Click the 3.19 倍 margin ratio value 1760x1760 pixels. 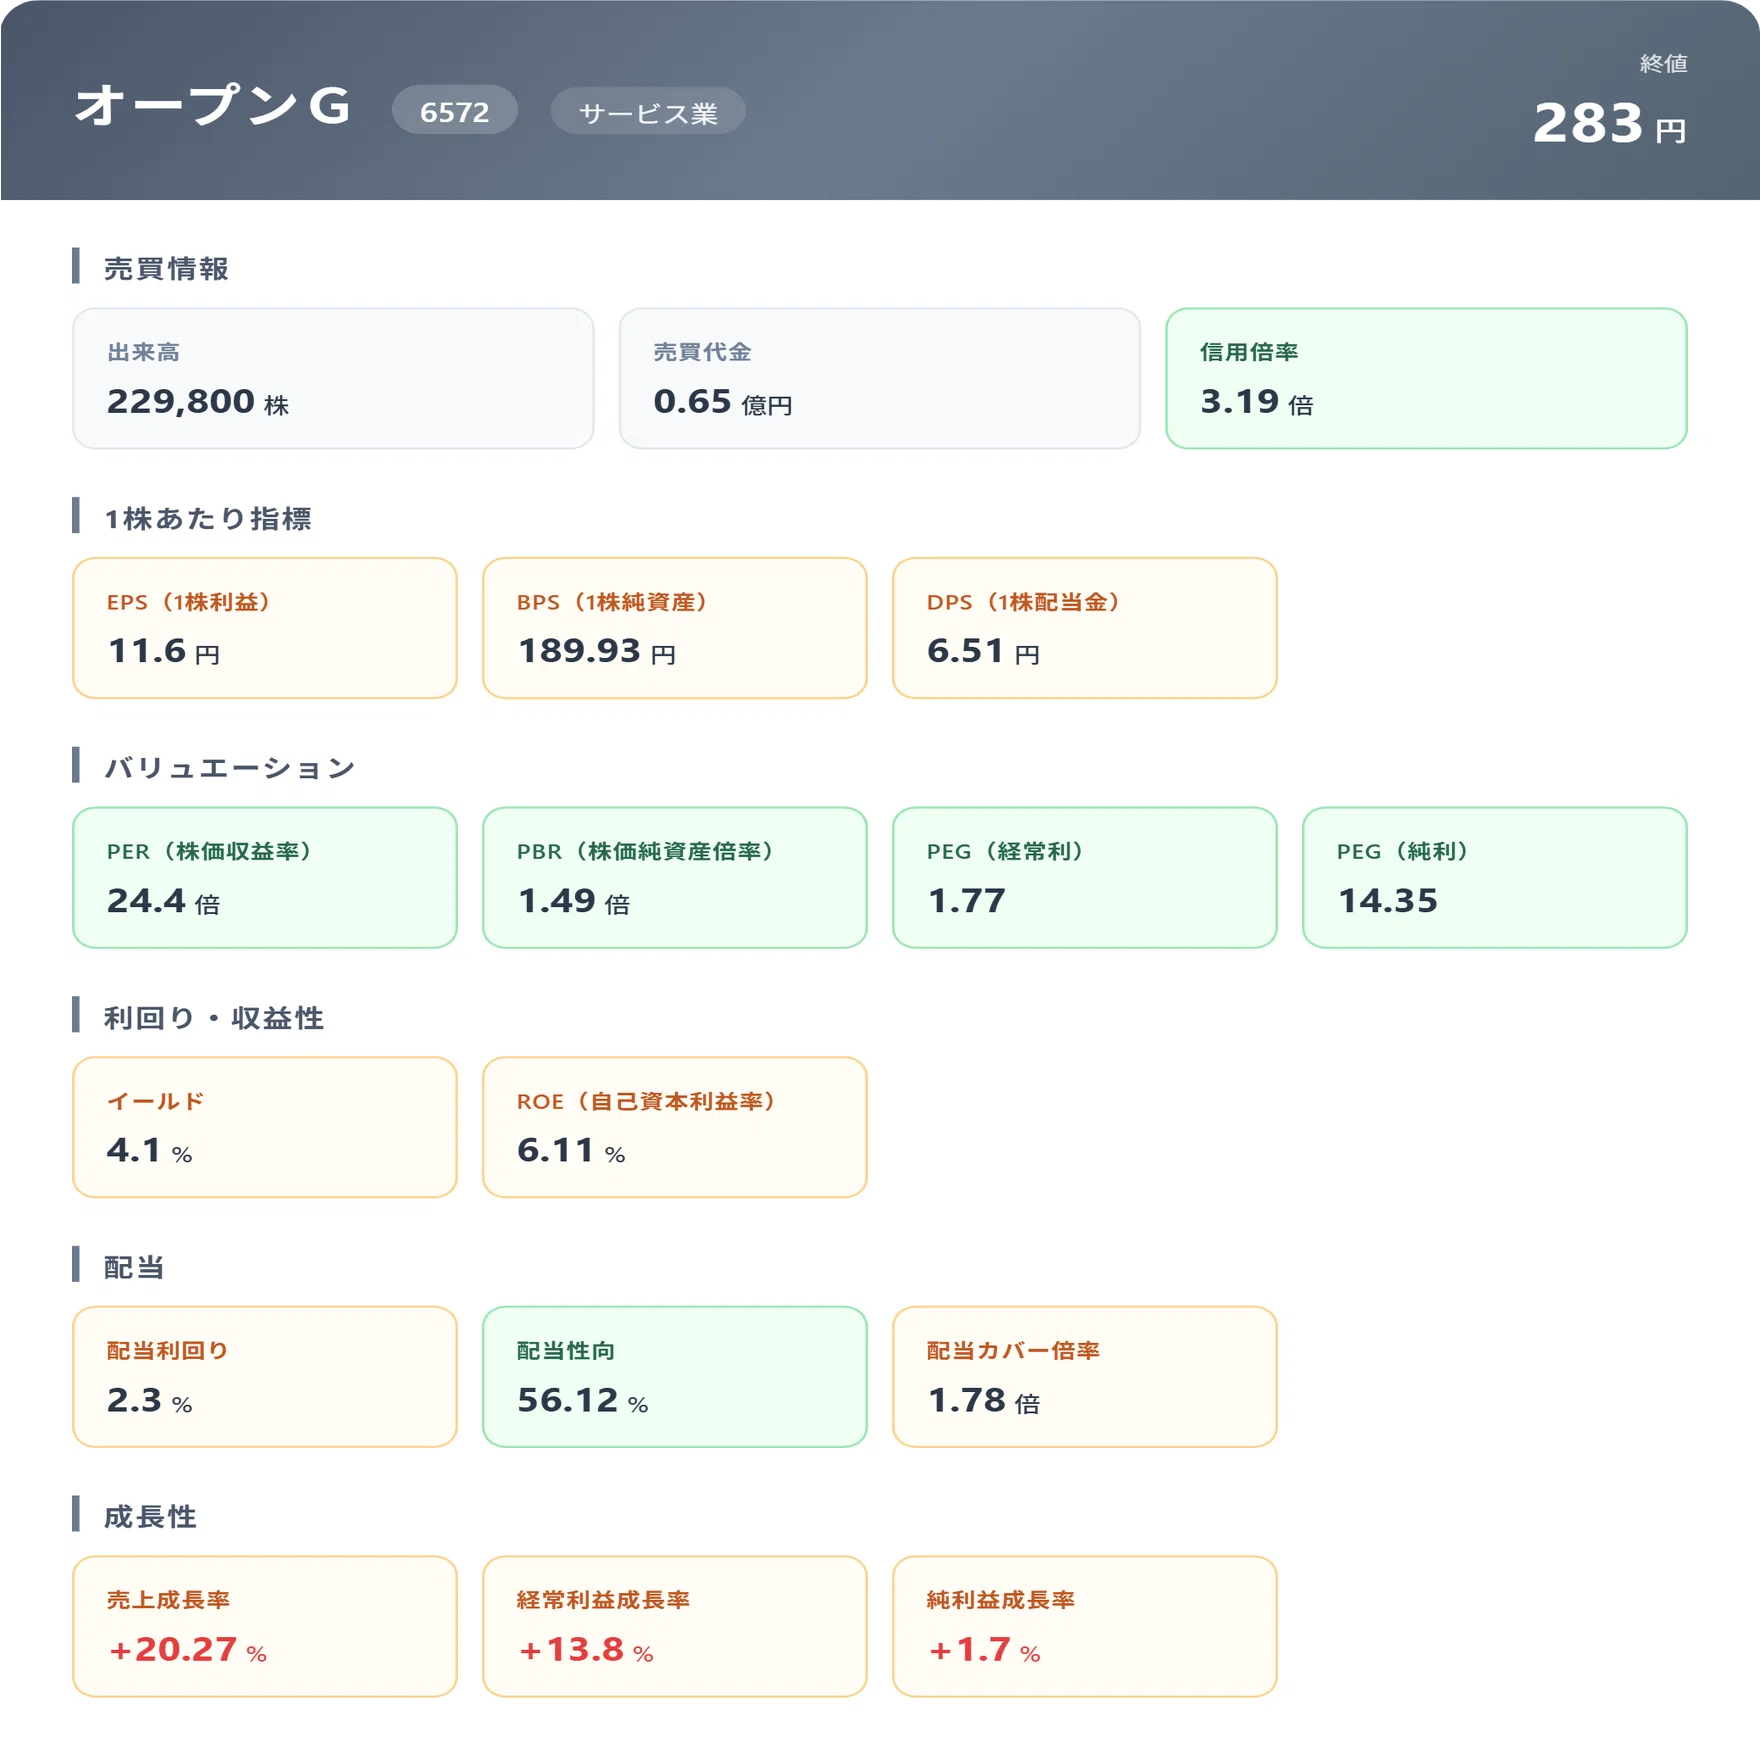[1257, 402]
